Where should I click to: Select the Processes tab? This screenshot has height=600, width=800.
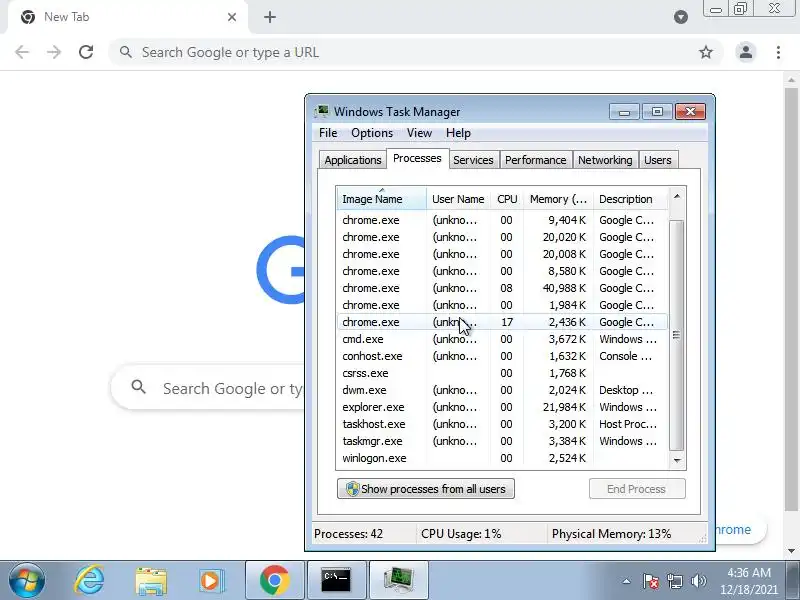click(417, 159)
